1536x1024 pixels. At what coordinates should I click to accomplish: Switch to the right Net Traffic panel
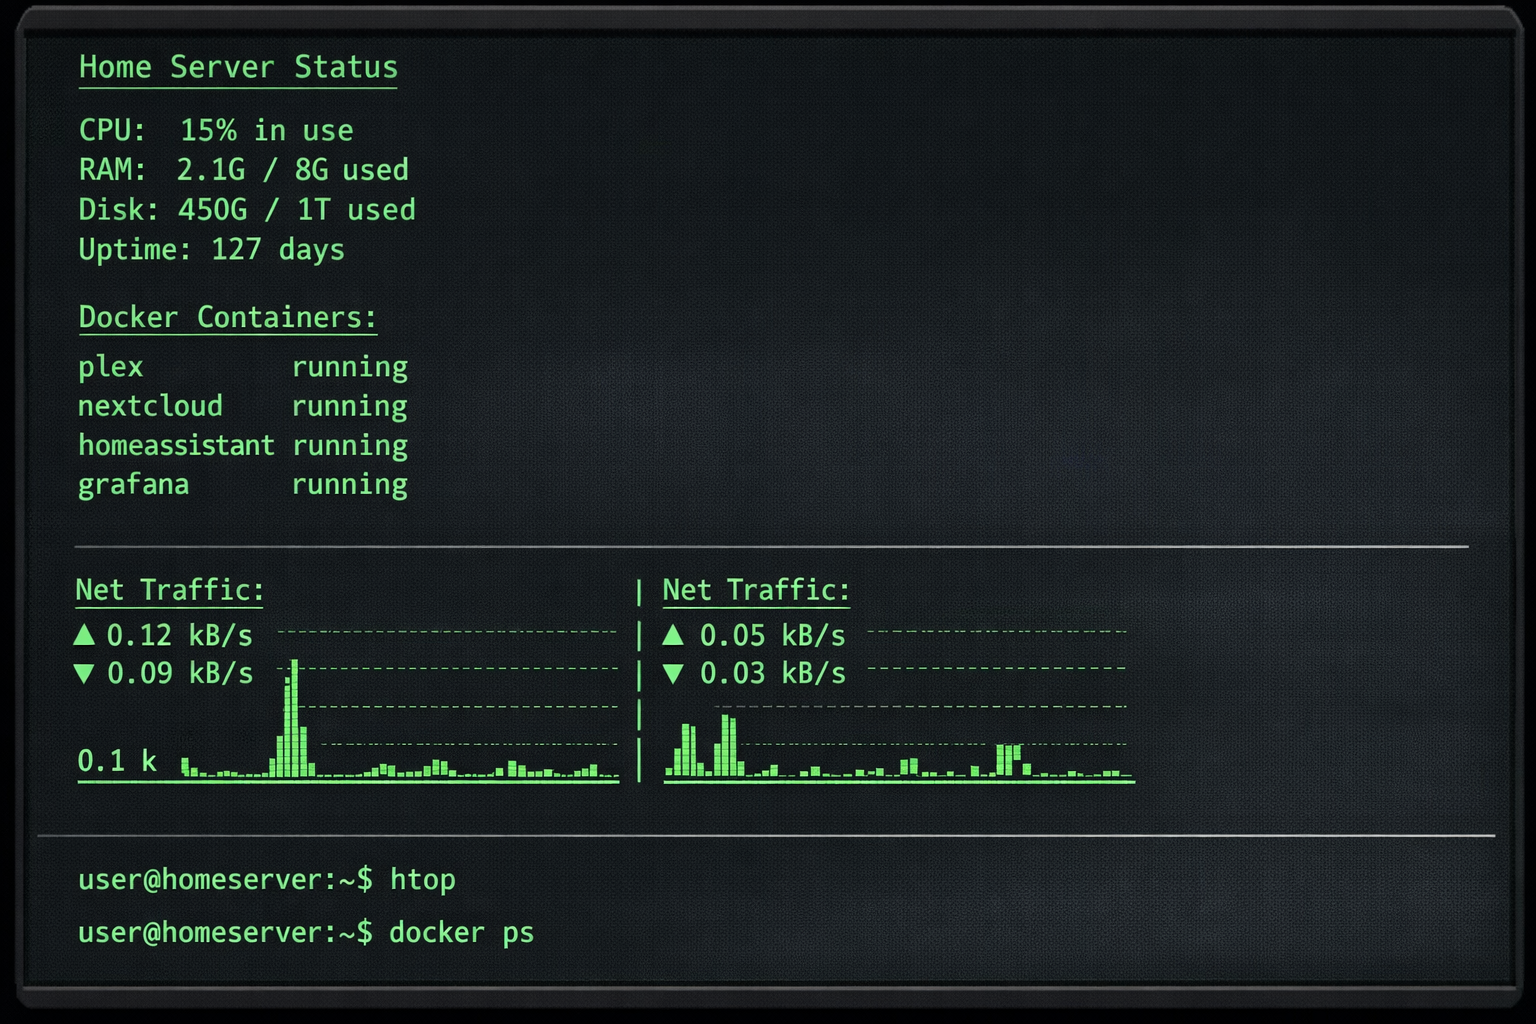tap(755, 590)
